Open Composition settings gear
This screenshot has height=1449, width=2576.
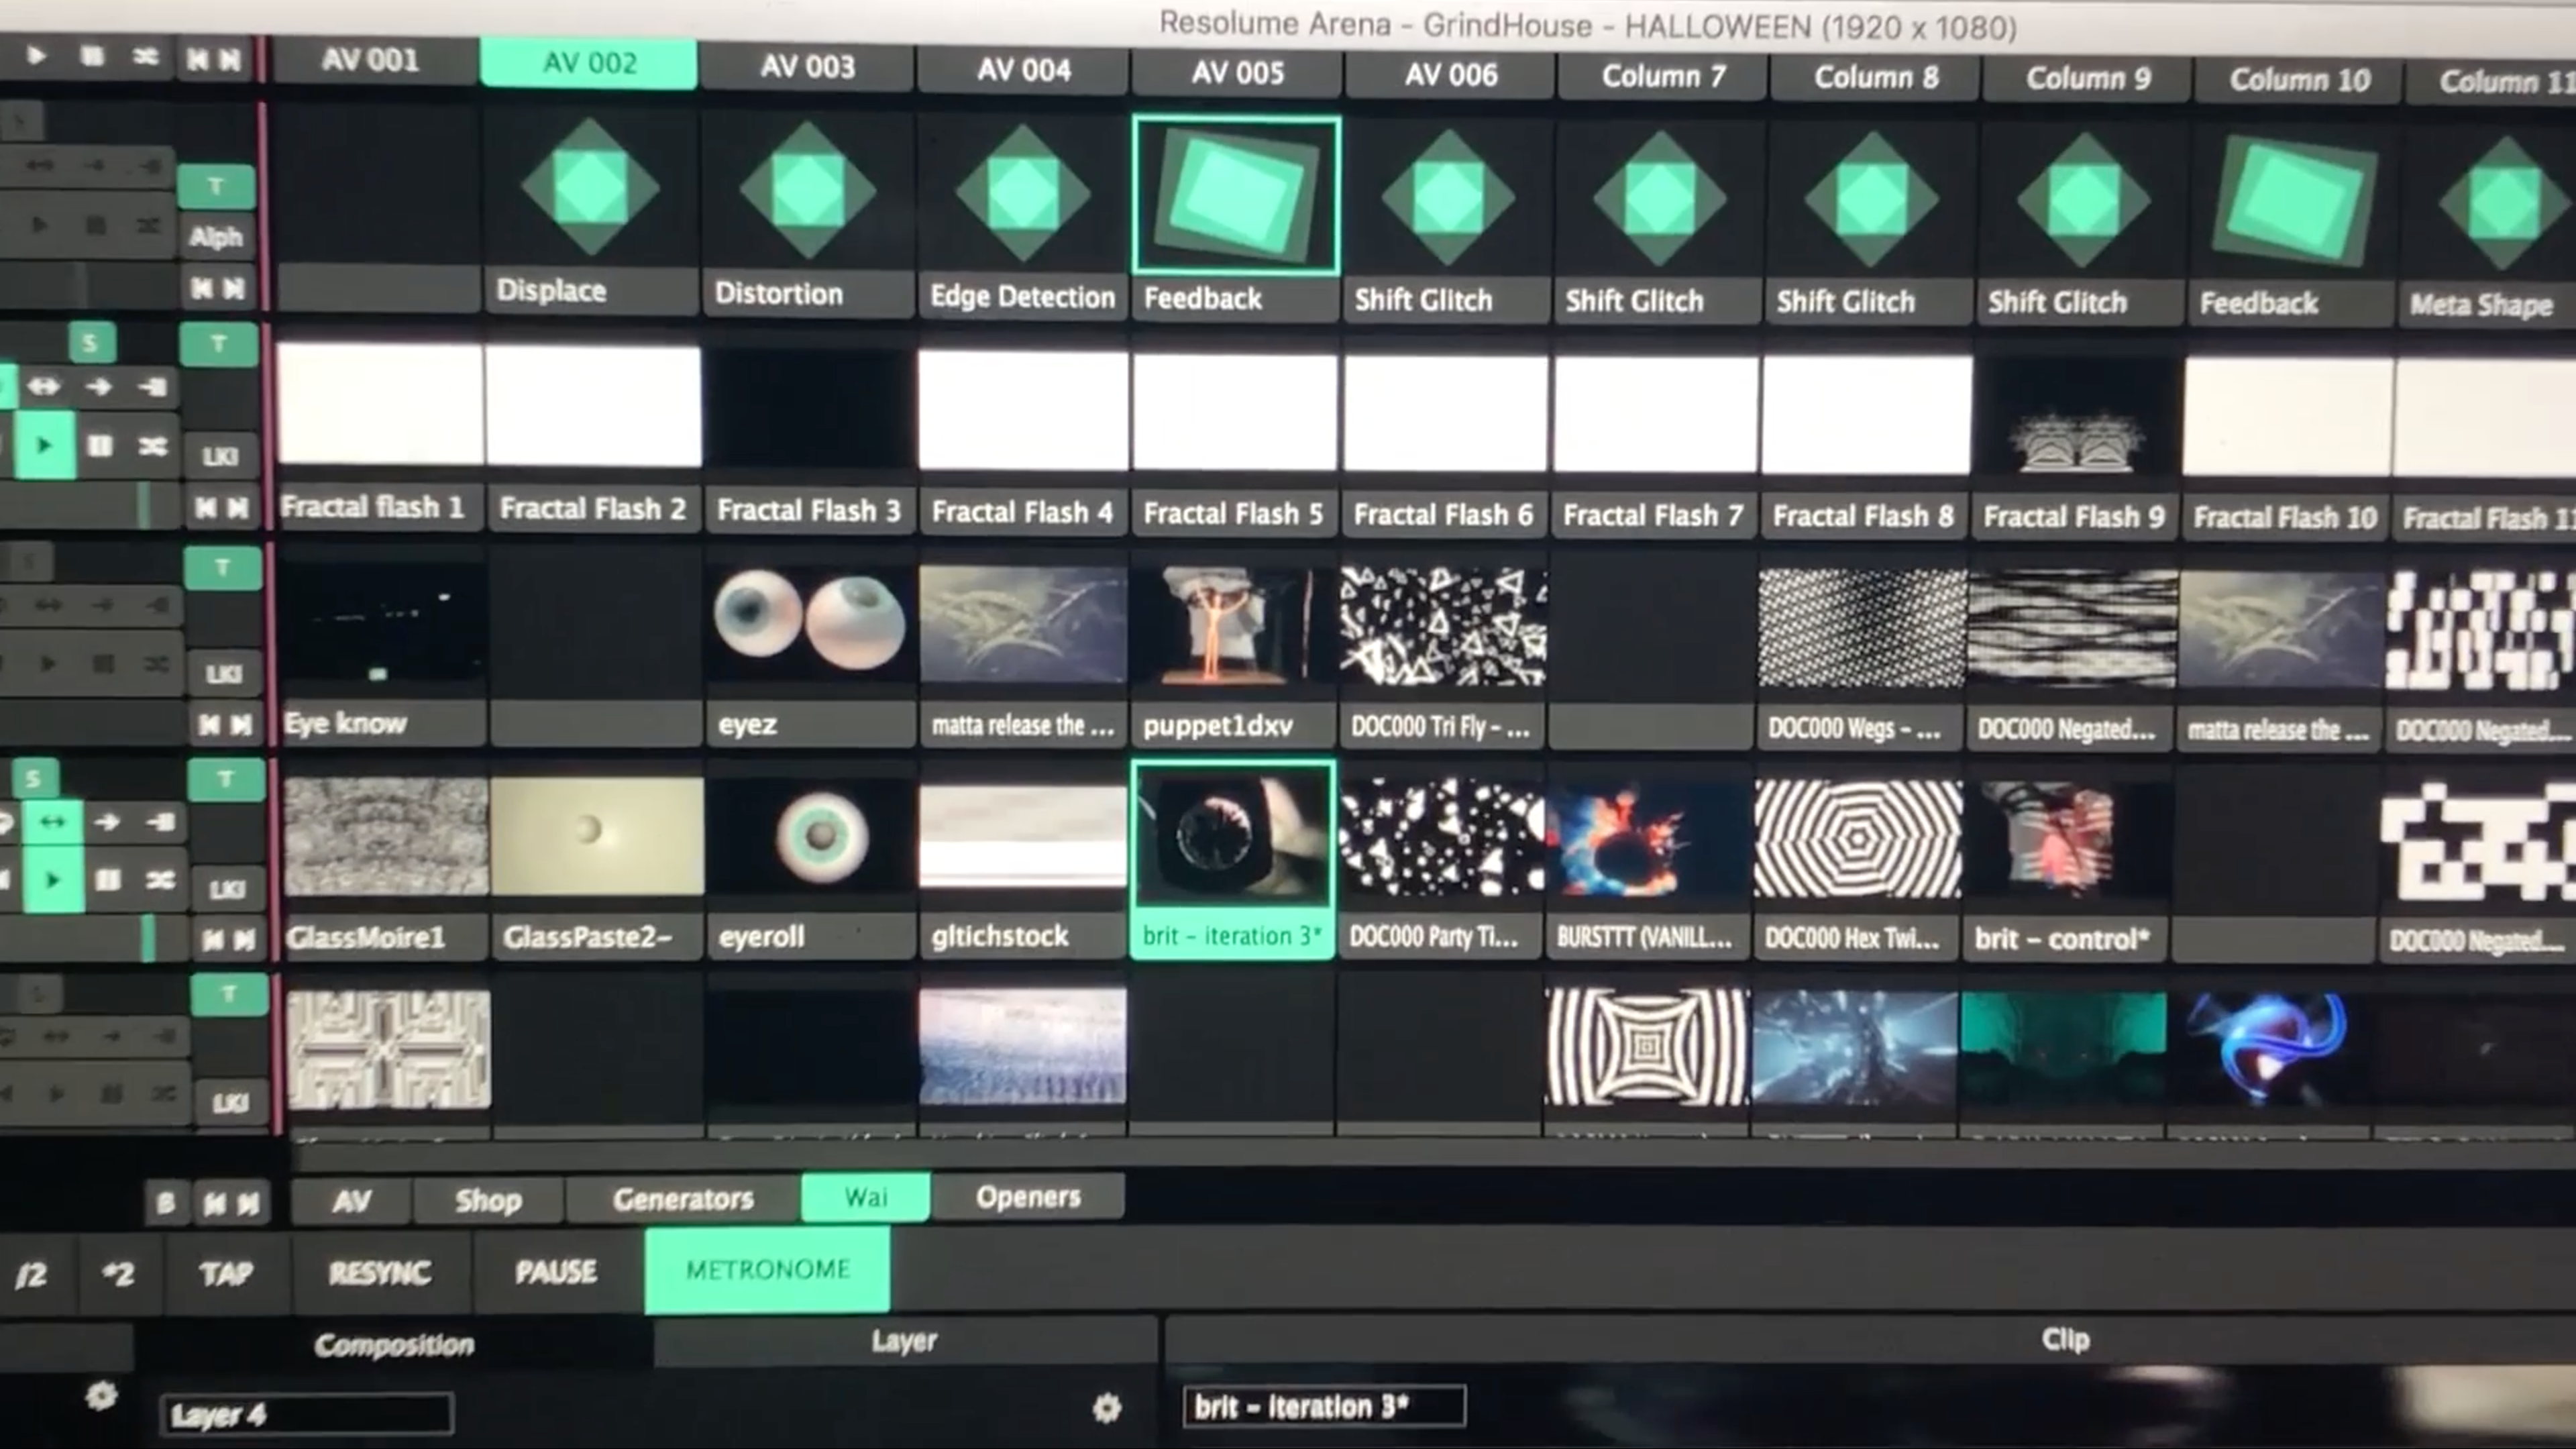tap(101, 1396)
